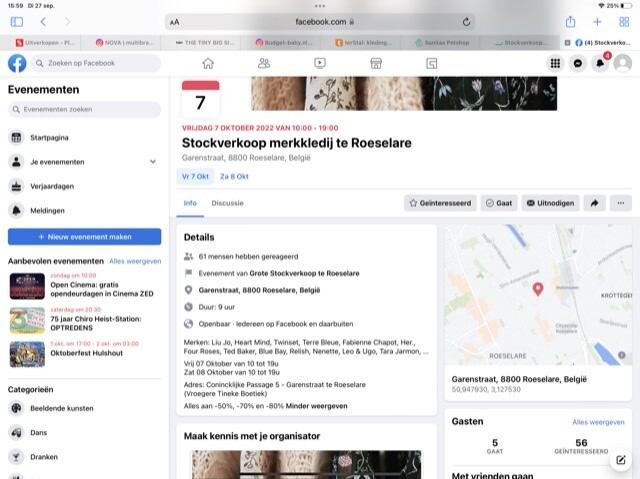640x479 pixels.
Task: Go back with Safari back arrow
Action: tap(43, 22)
